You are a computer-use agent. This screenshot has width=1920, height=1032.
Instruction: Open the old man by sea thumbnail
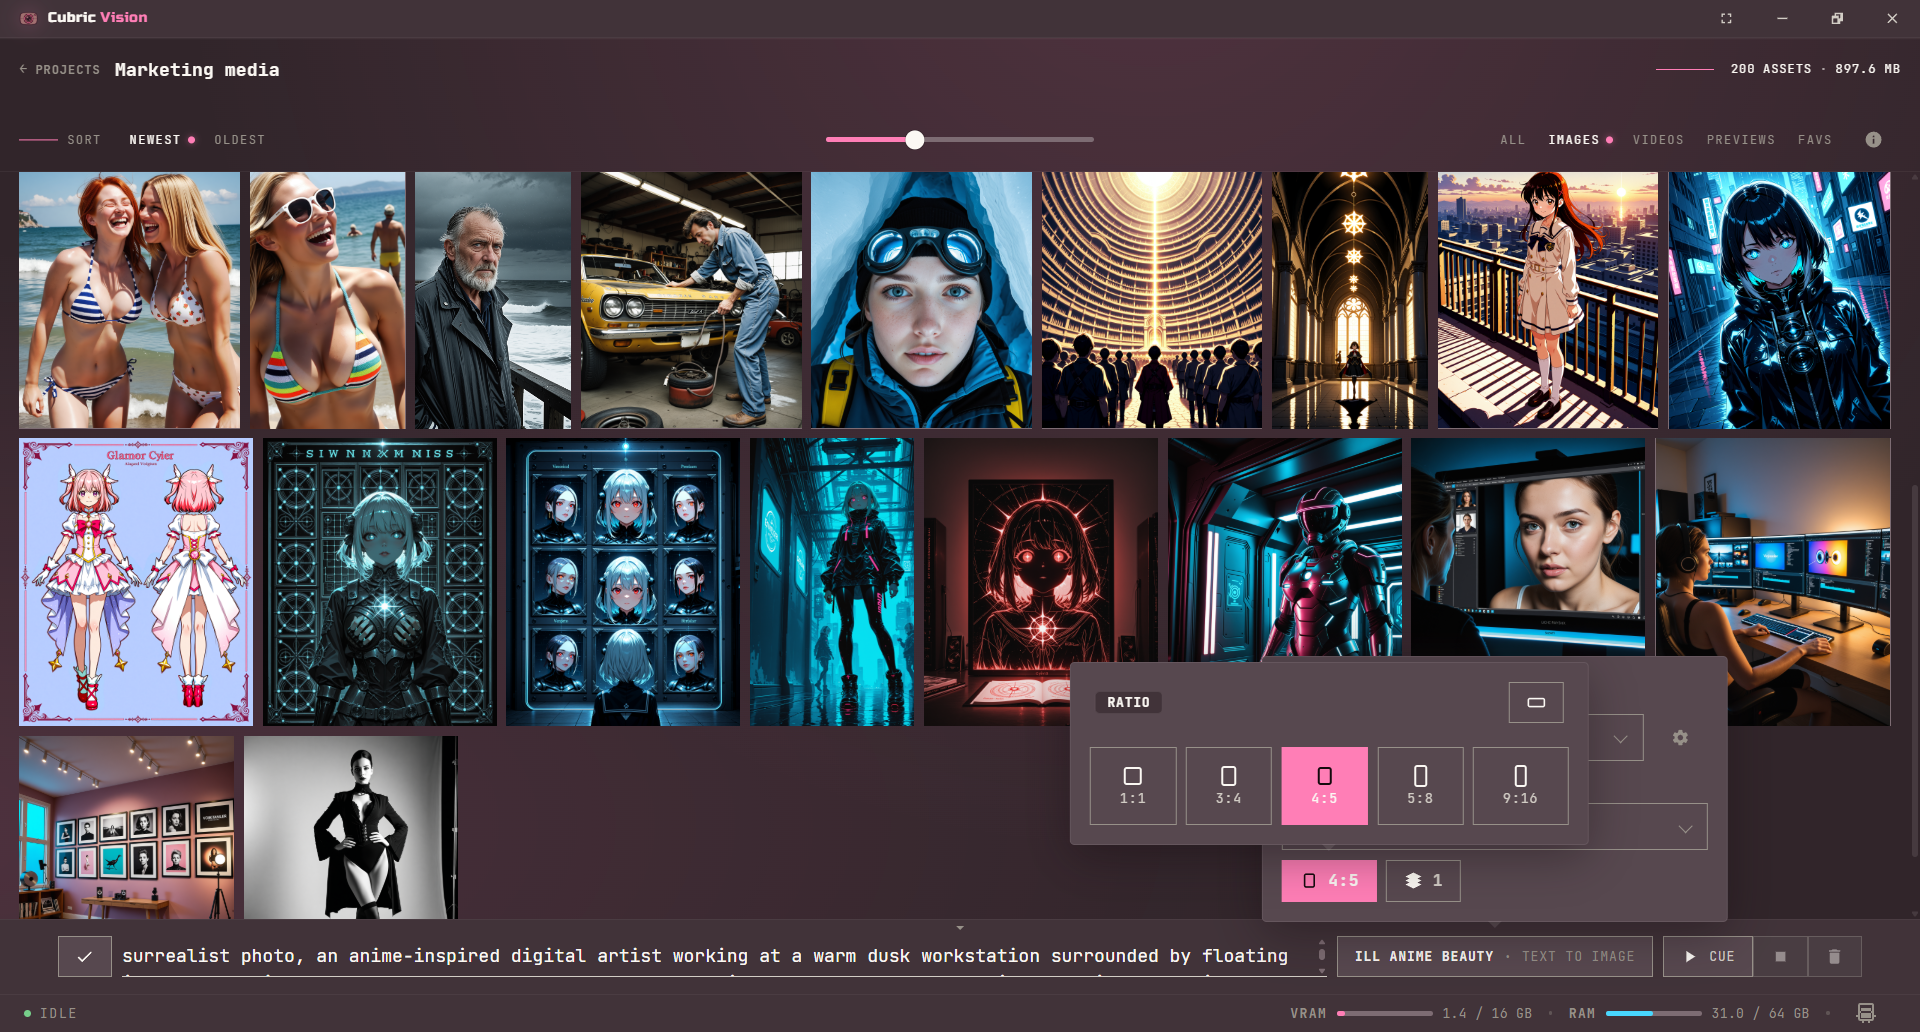point(493,300)
